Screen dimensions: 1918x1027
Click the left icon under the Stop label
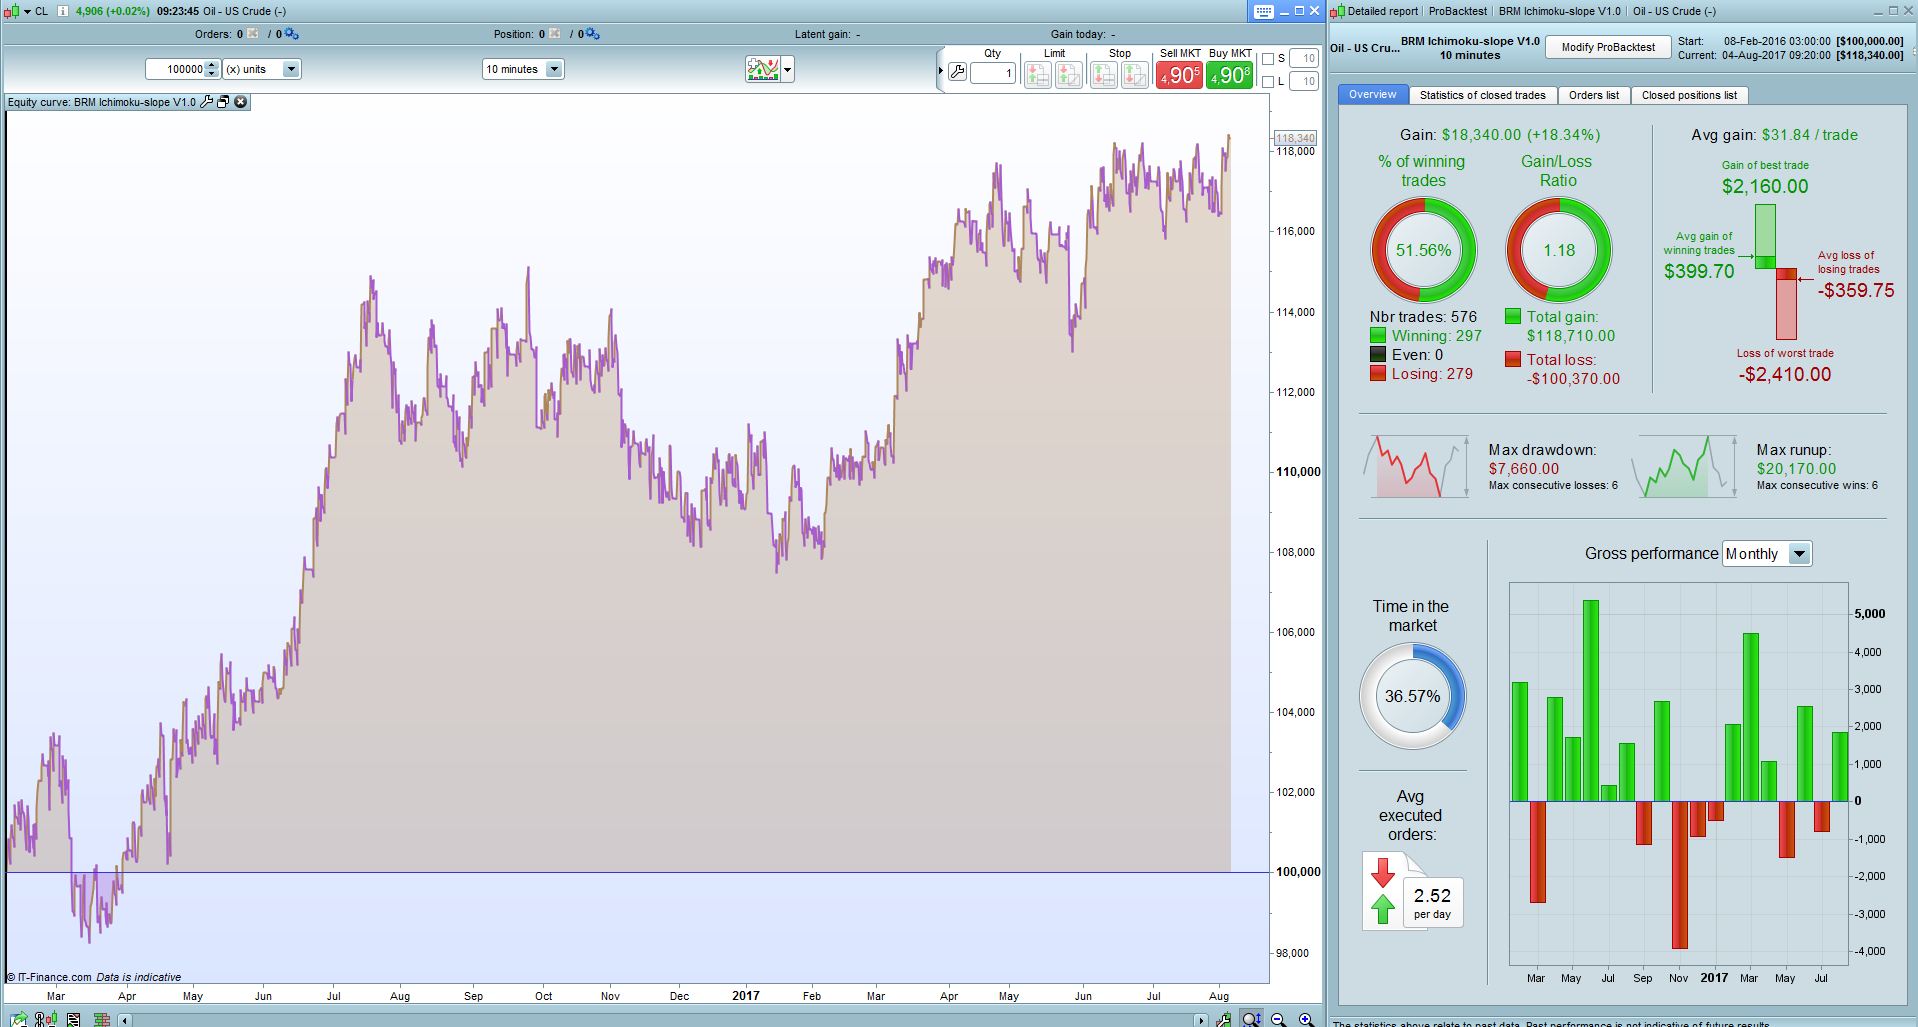coord(1104,74)
